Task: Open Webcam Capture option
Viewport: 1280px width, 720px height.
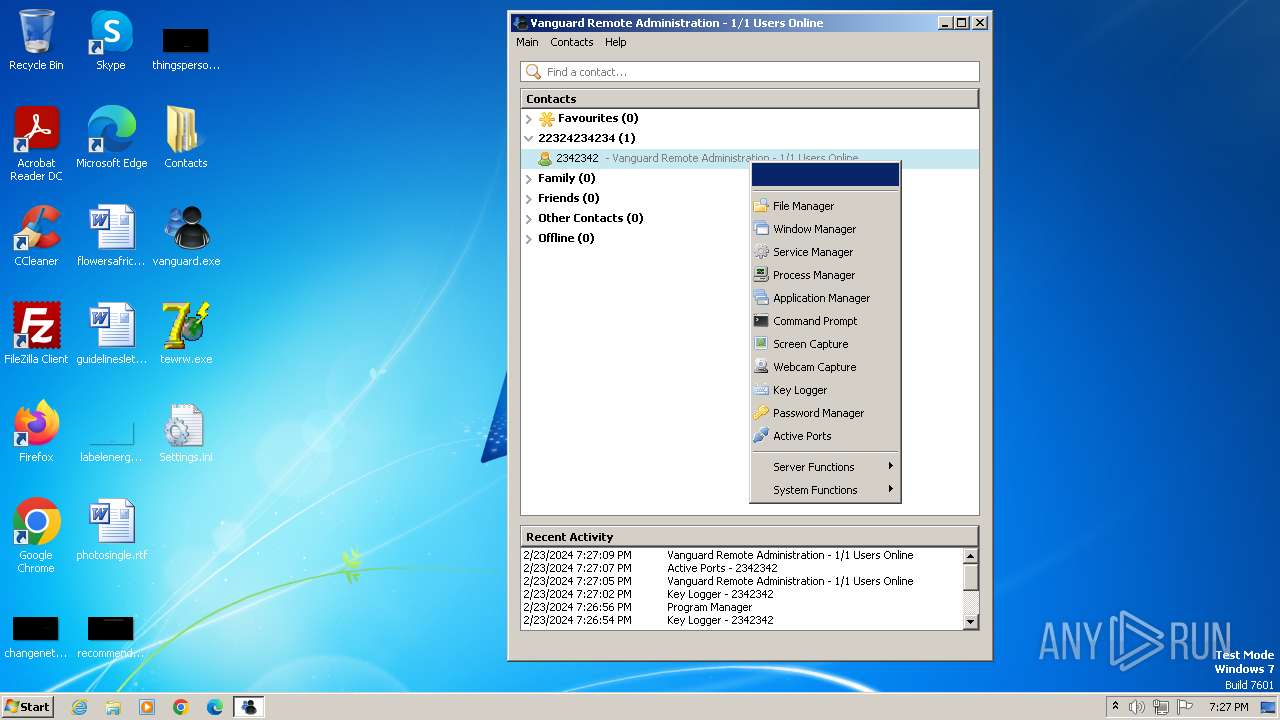Action: click(825, 367)
